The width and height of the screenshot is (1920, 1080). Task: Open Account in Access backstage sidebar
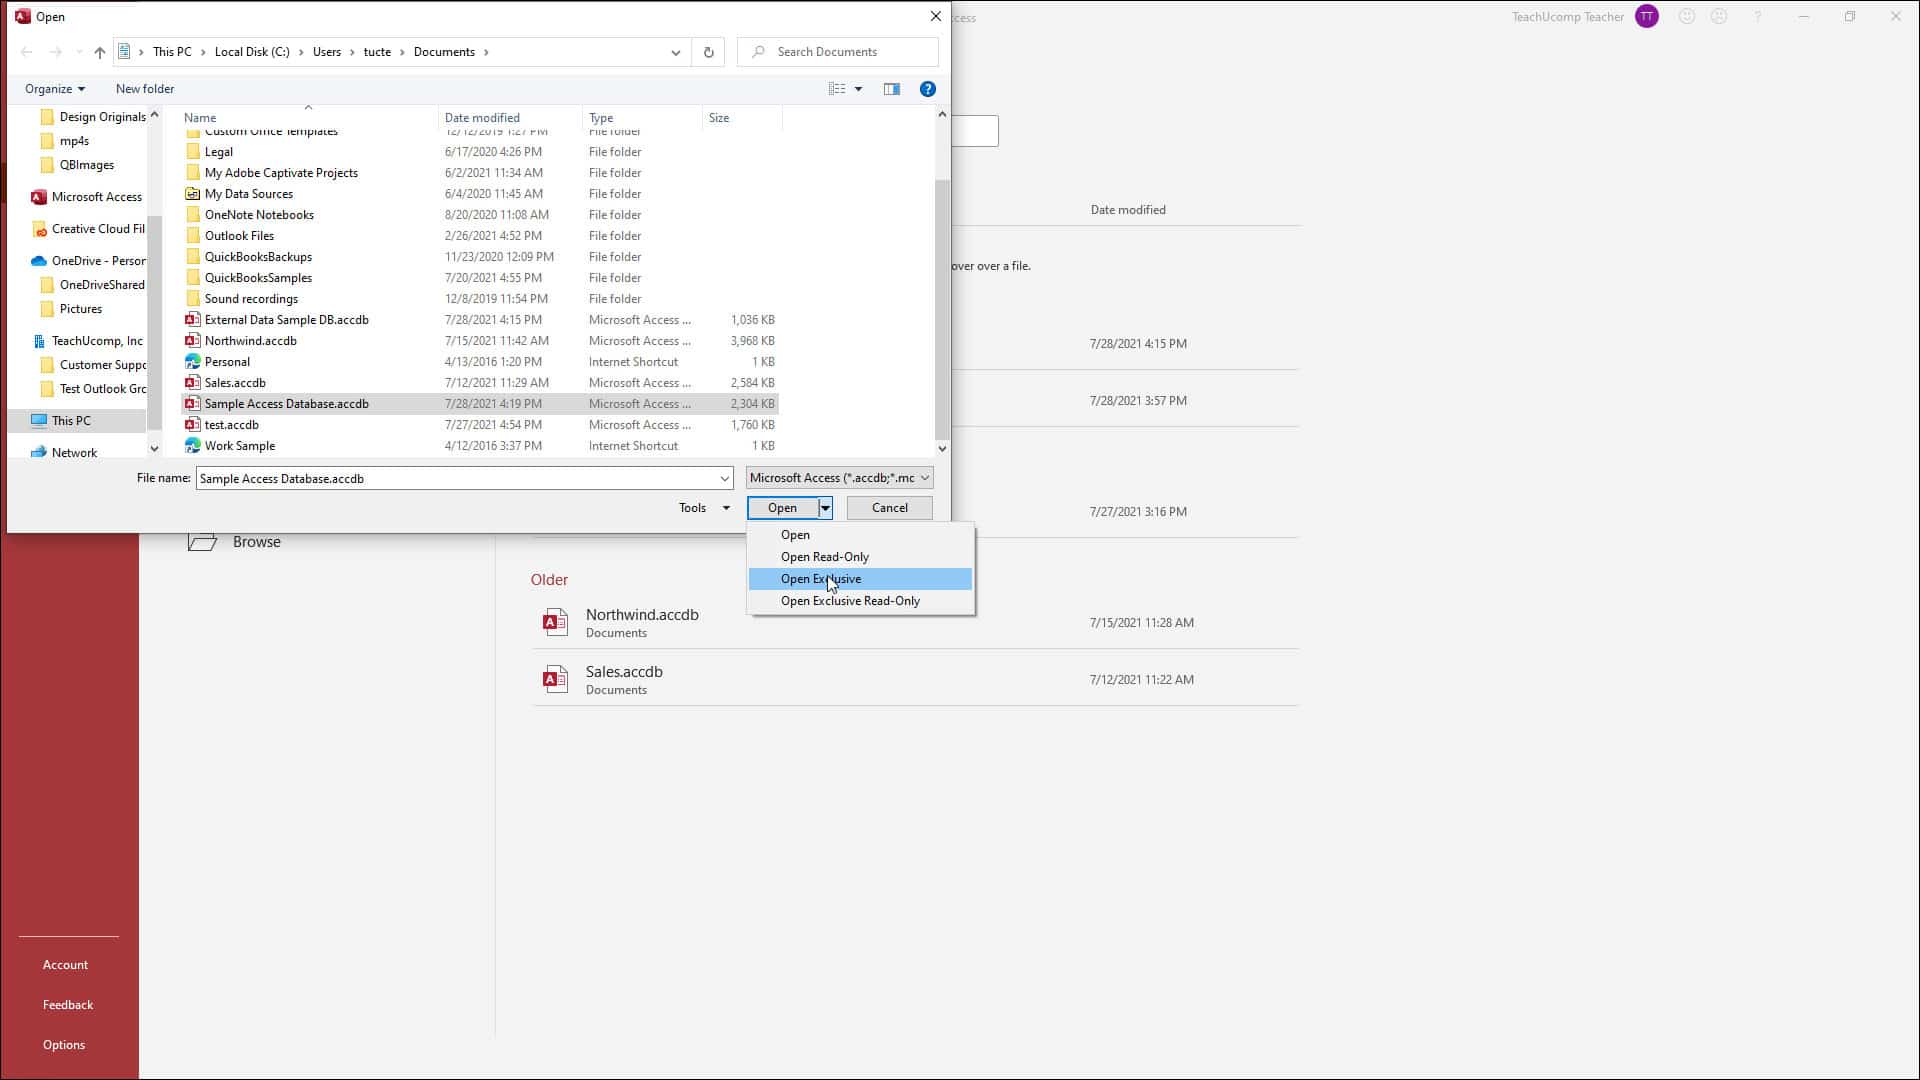point(65,965)
